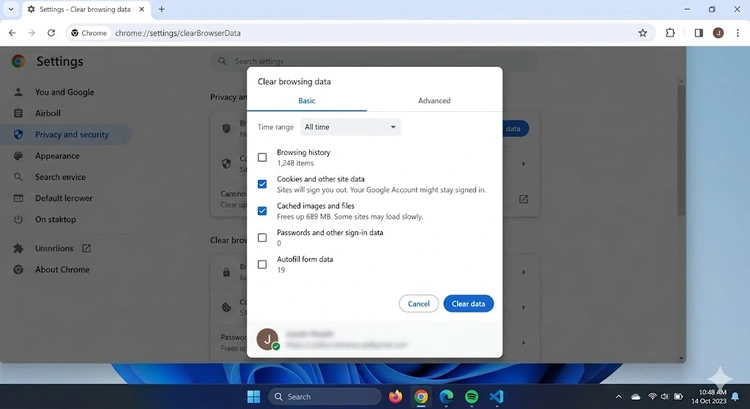Toggle the side panel icon
Screen dimensions: 750x409
click(x=698, y=33)
